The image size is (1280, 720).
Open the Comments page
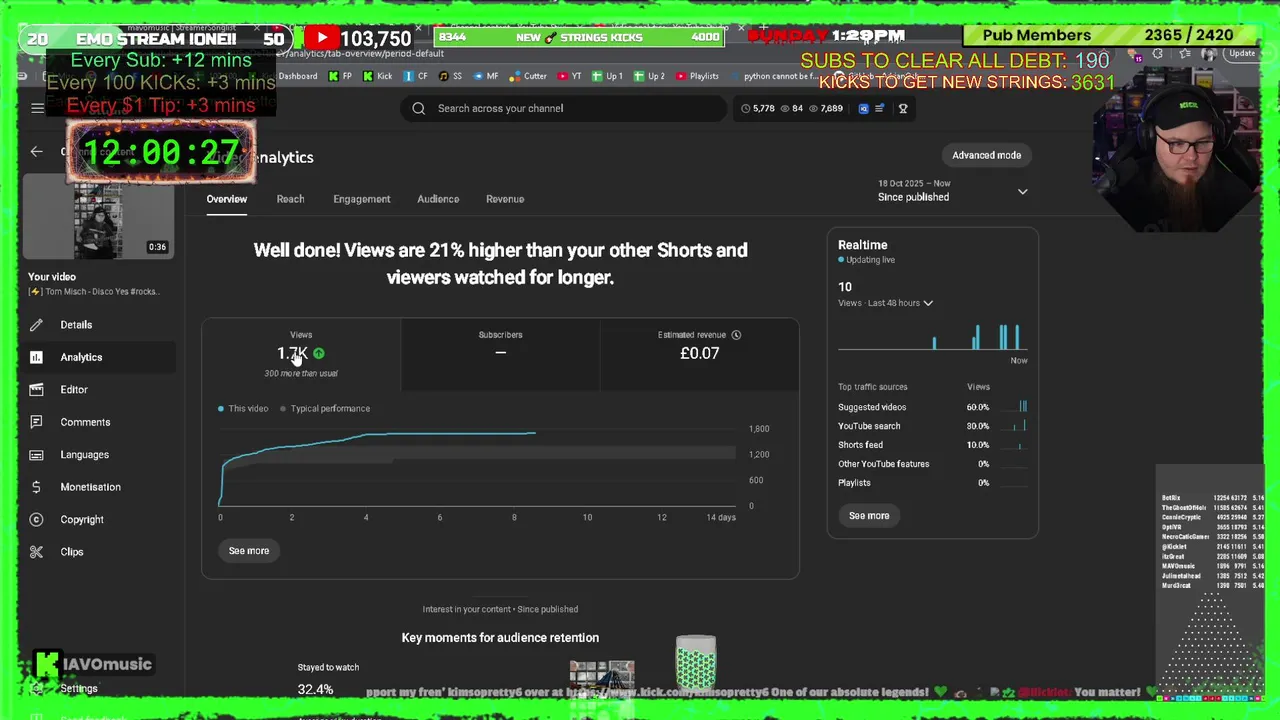[x=85, y=422]
